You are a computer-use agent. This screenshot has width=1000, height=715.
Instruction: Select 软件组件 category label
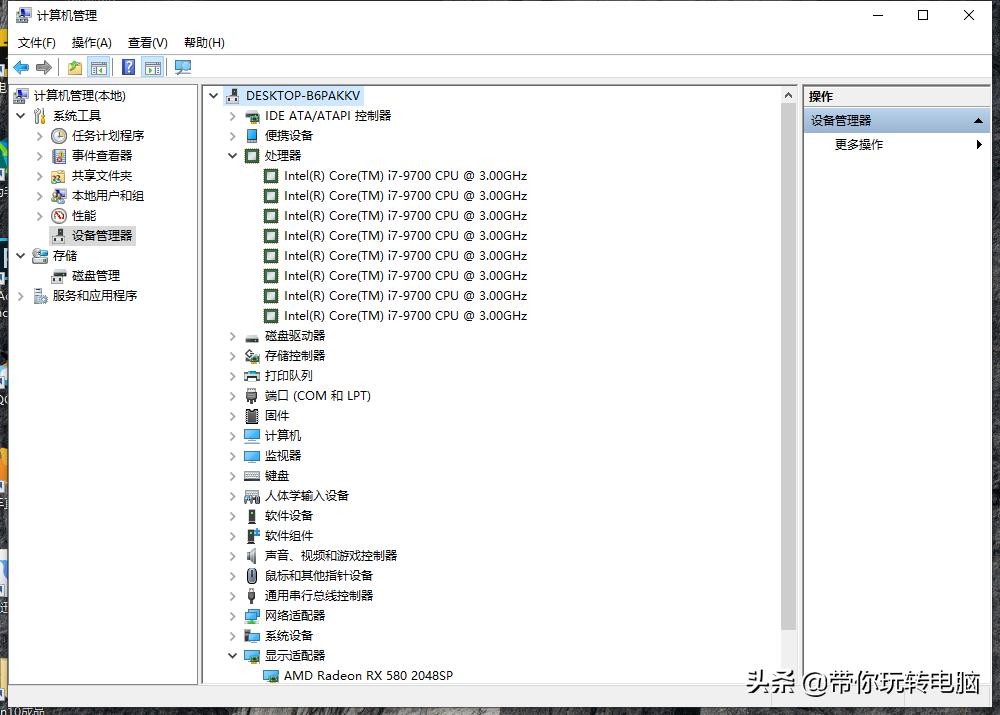point(289,536)
